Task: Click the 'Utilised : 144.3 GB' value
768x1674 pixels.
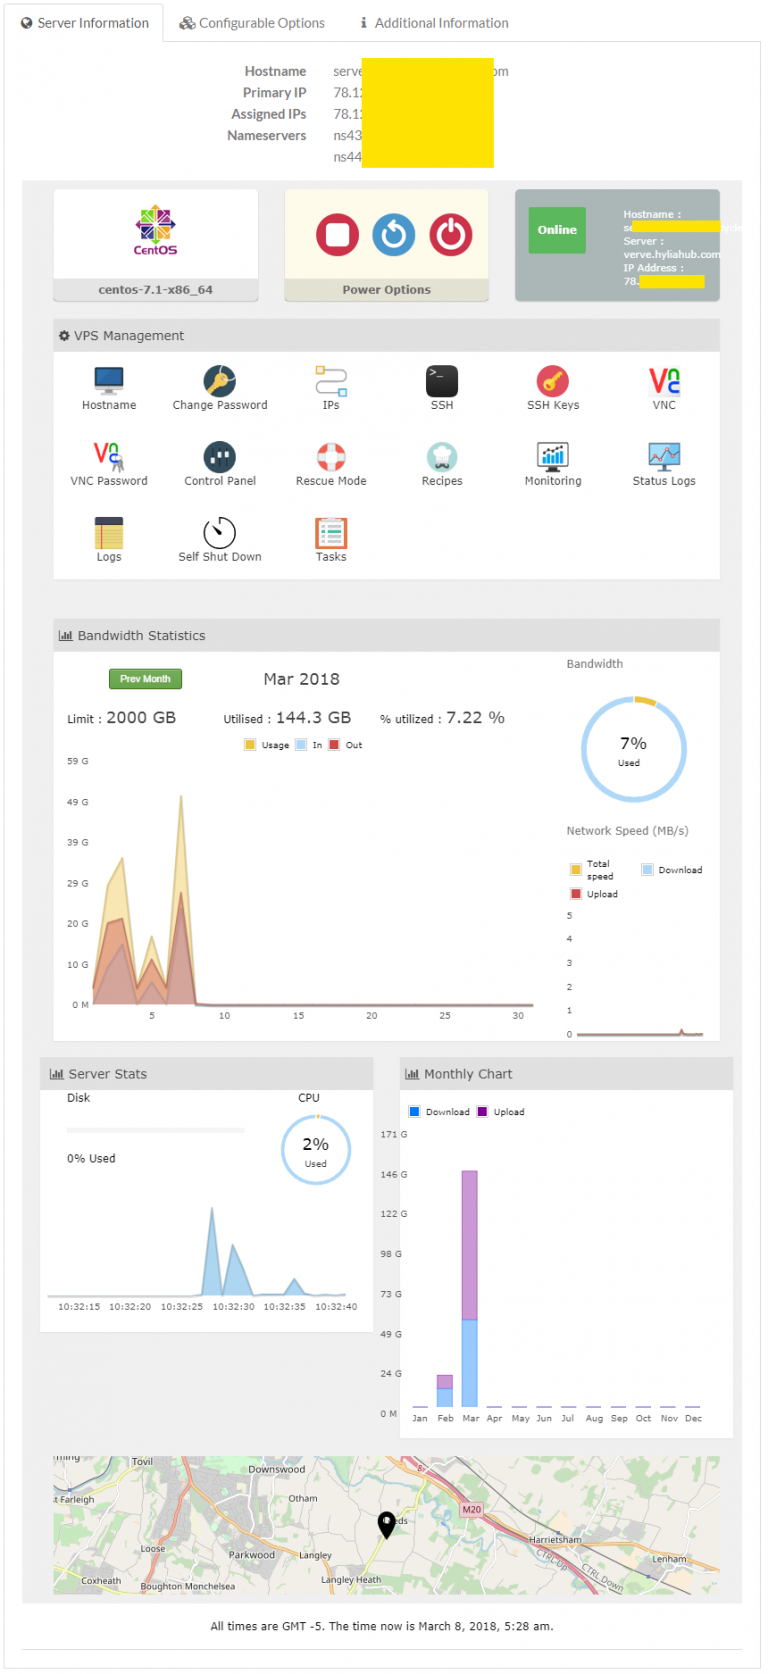Action: pos(288,718)
